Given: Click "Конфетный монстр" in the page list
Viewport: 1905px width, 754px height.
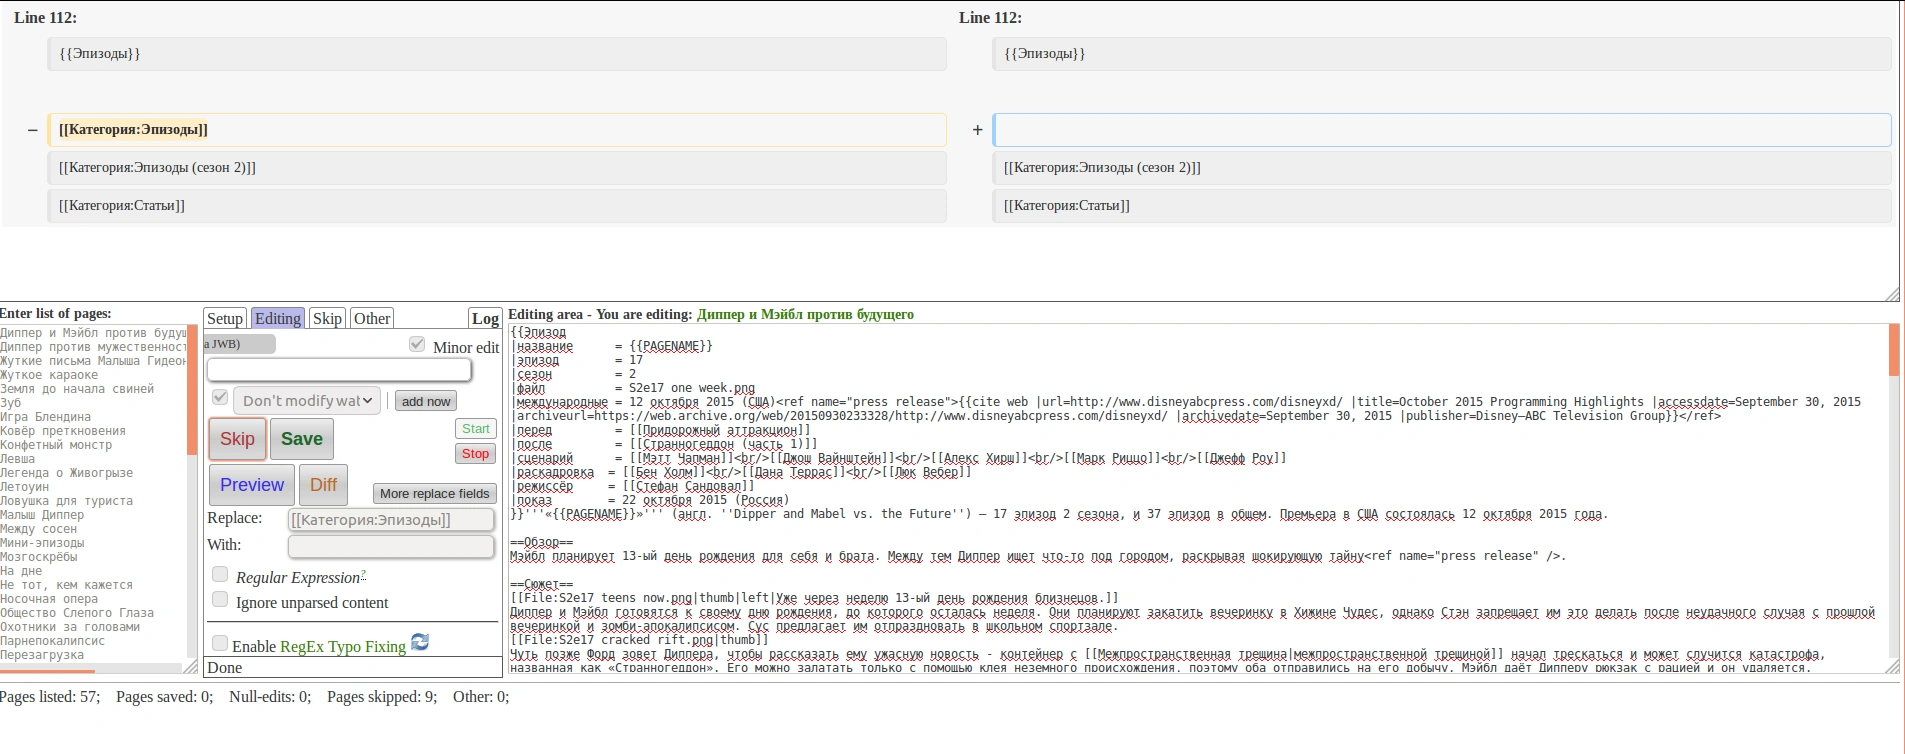Looking at the screenshot, I should click(56, 445).
